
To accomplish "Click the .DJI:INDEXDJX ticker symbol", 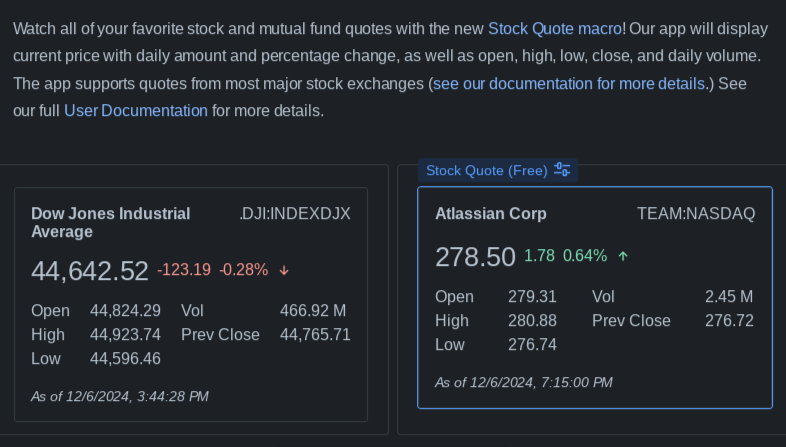I will 295,213.
